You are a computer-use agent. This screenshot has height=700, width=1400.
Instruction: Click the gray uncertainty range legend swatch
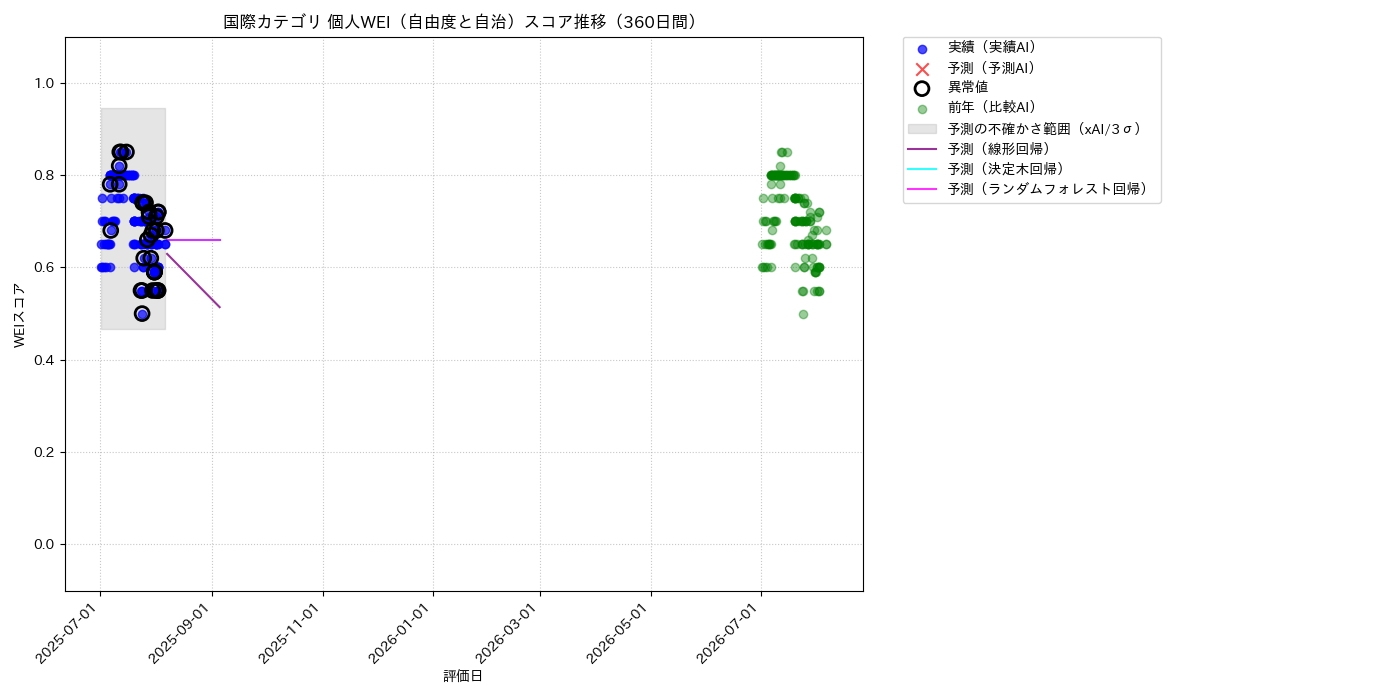pos(922,129)
